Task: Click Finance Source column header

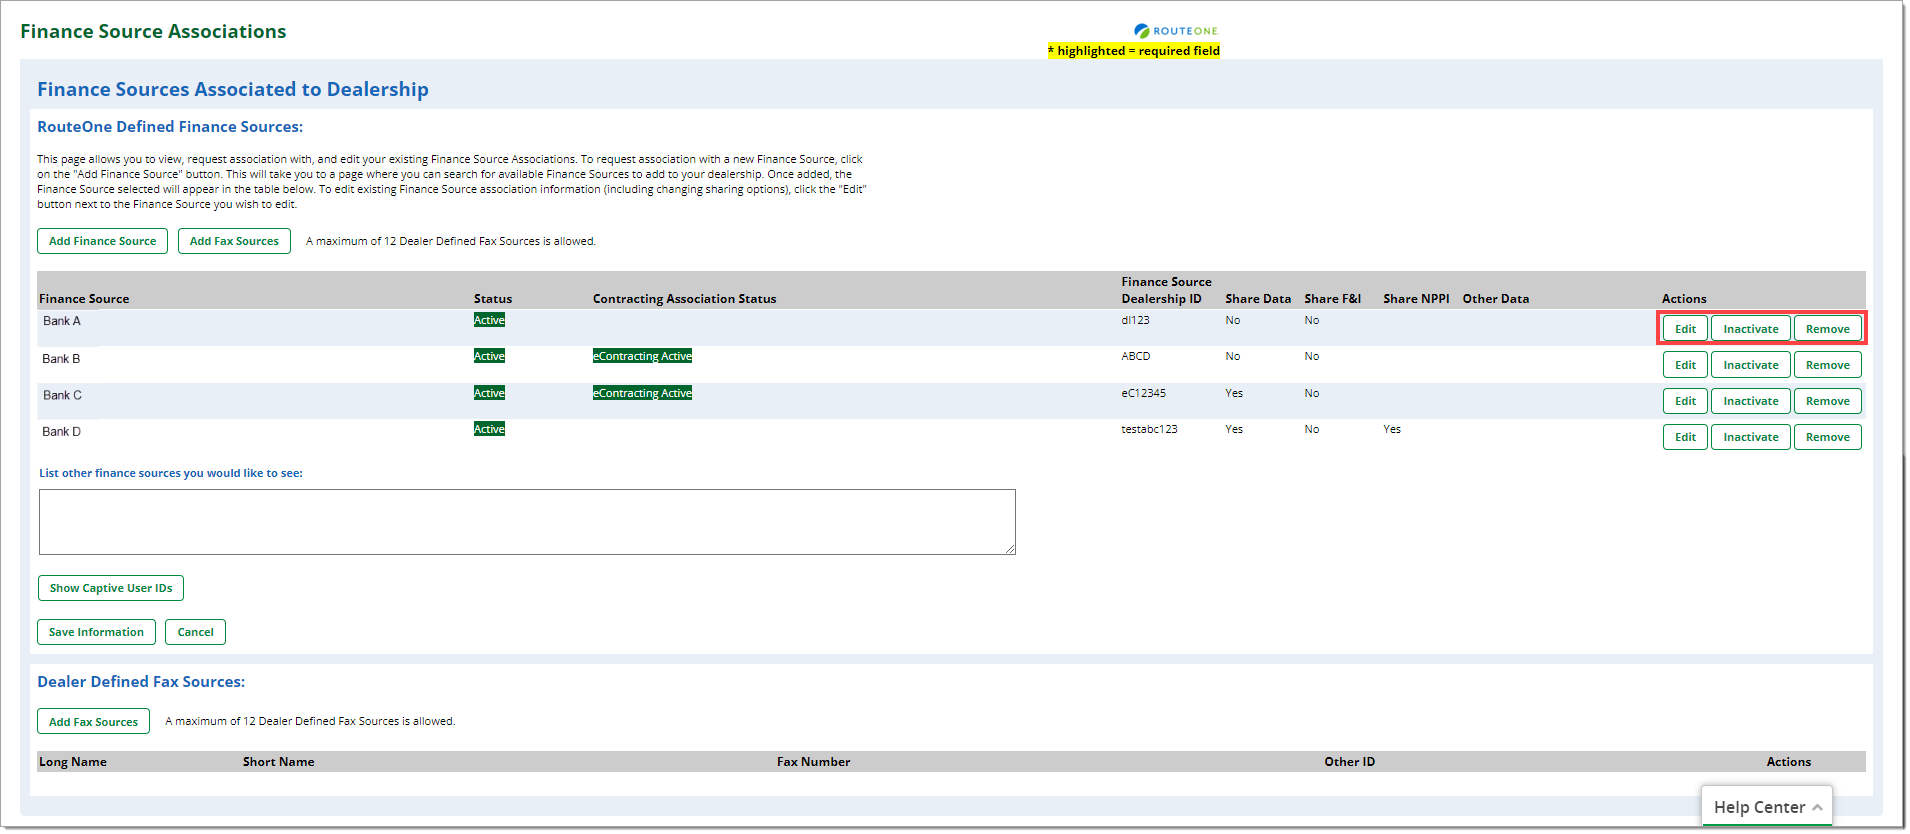Action: 84,299
